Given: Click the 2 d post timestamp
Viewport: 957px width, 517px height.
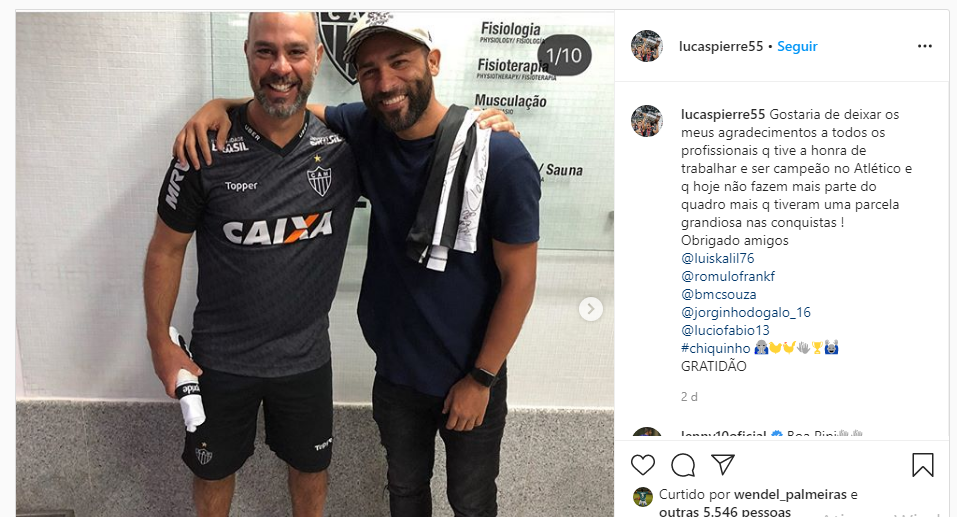Looking at the screenshot, I should [689, 397].
